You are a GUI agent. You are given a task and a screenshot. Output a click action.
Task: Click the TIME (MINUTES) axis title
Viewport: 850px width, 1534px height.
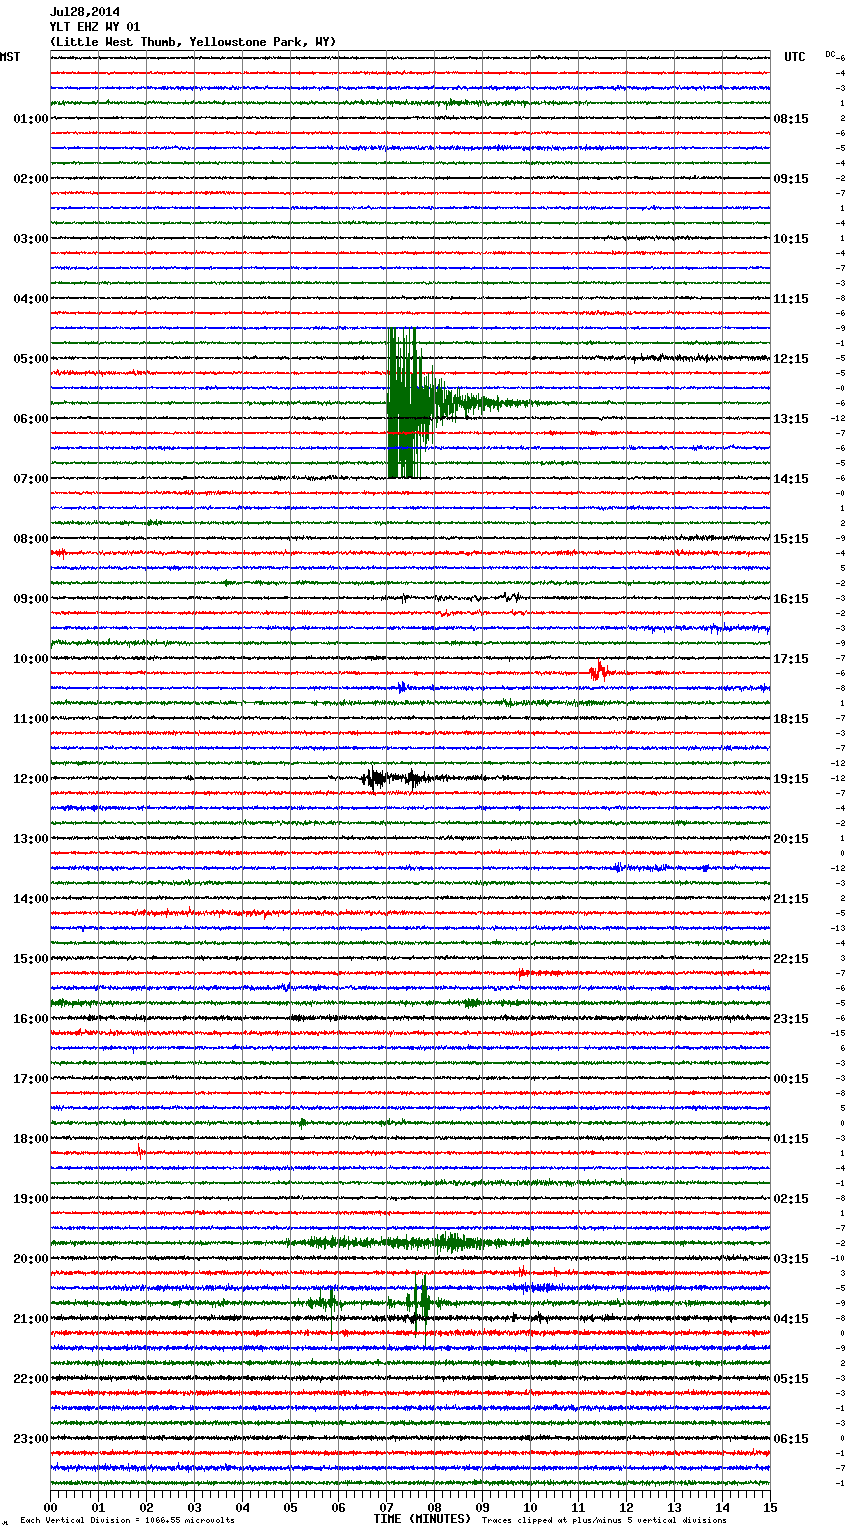click(x=422, y=1519)
